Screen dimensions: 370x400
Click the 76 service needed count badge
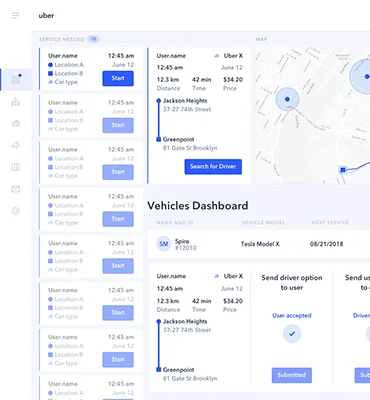tap(93, 39)
